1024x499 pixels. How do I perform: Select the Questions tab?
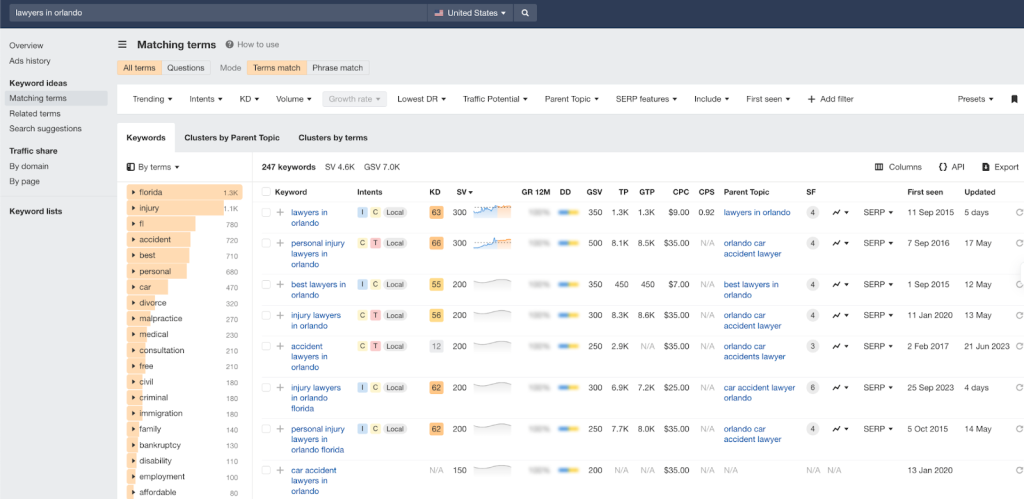[185, 68]
